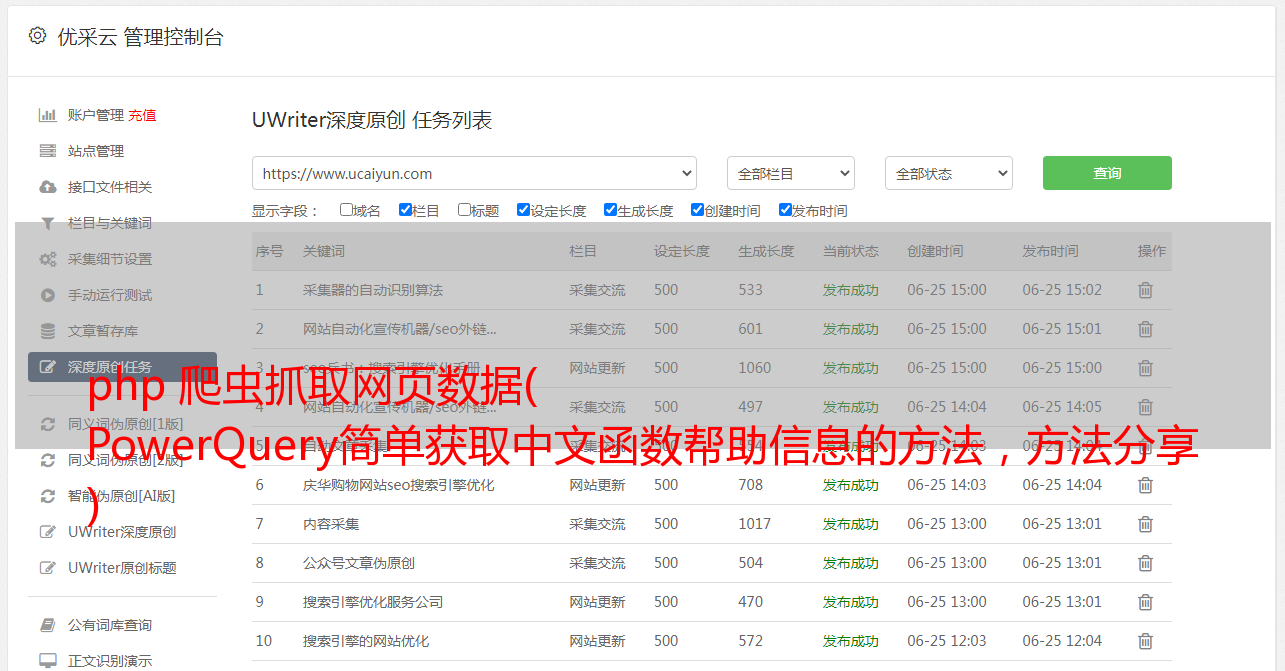This screenshot has height=671, width=1285.
Task: Click trash icon for 内容采集 row
Action: [x=1145, y=524]
